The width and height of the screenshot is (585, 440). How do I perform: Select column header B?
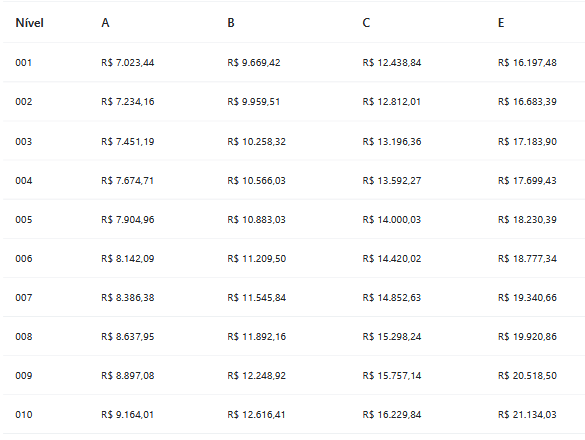pyautogui.click(x=231, y=23)
